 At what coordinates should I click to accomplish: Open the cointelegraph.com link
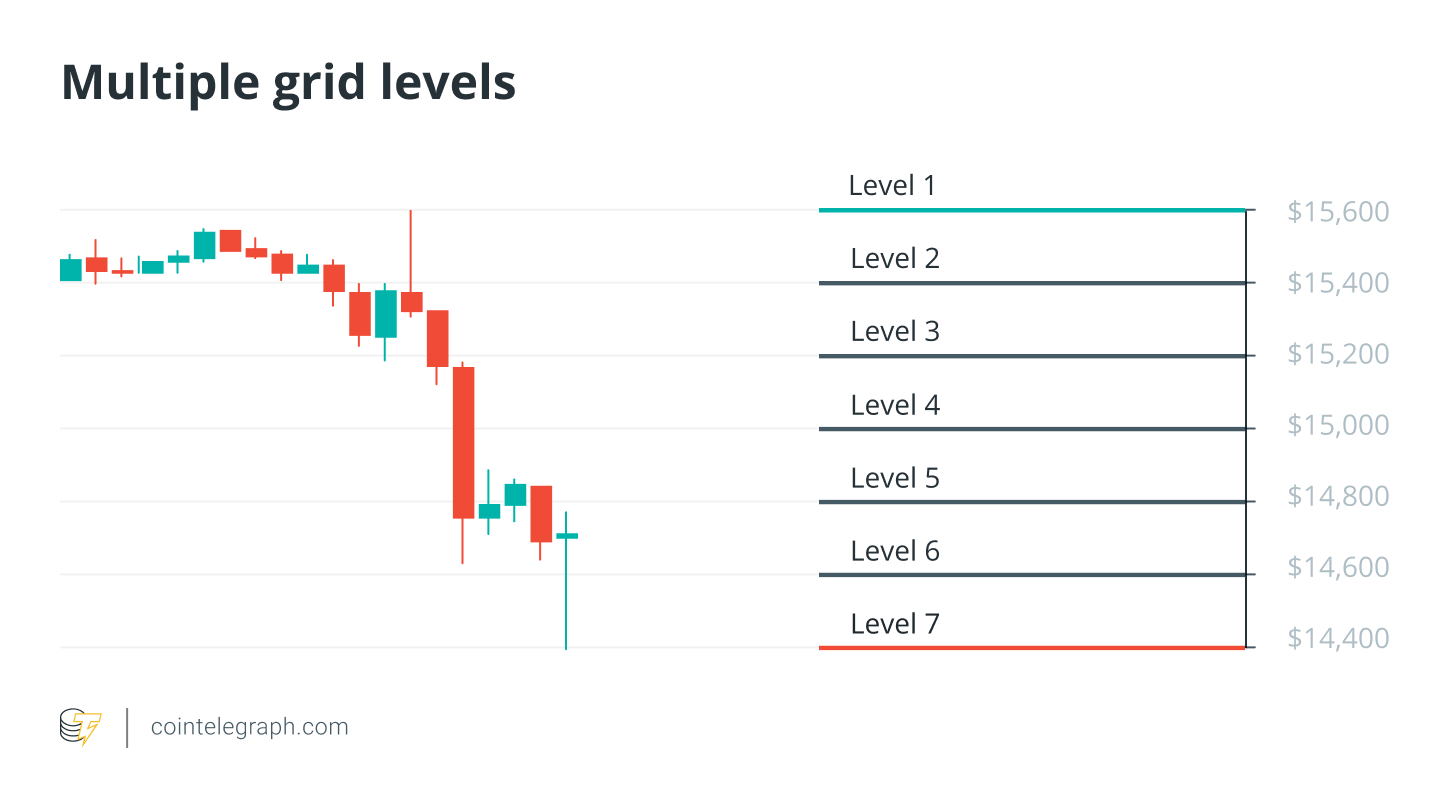click(x=249, y=727)
